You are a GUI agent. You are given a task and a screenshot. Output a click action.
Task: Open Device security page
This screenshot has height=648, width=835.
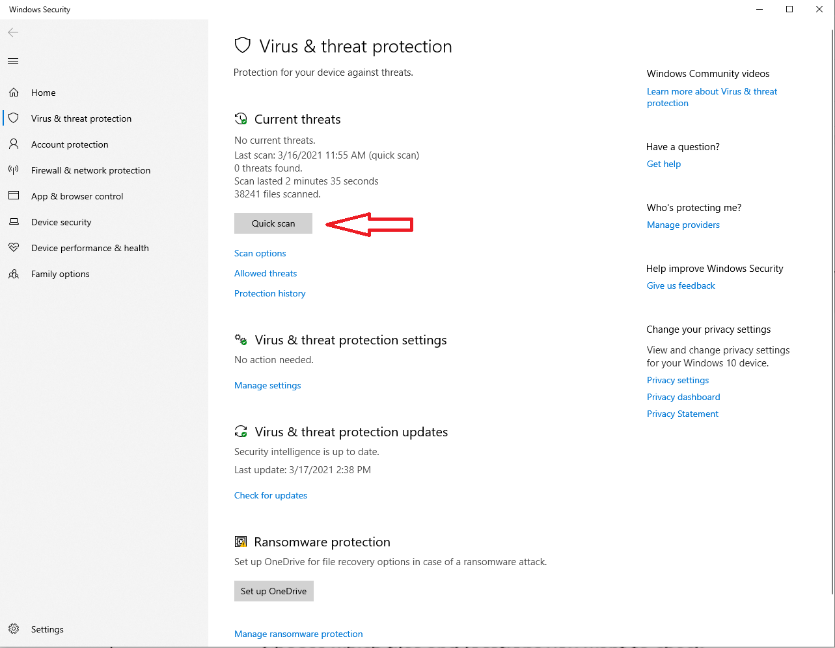61,222
